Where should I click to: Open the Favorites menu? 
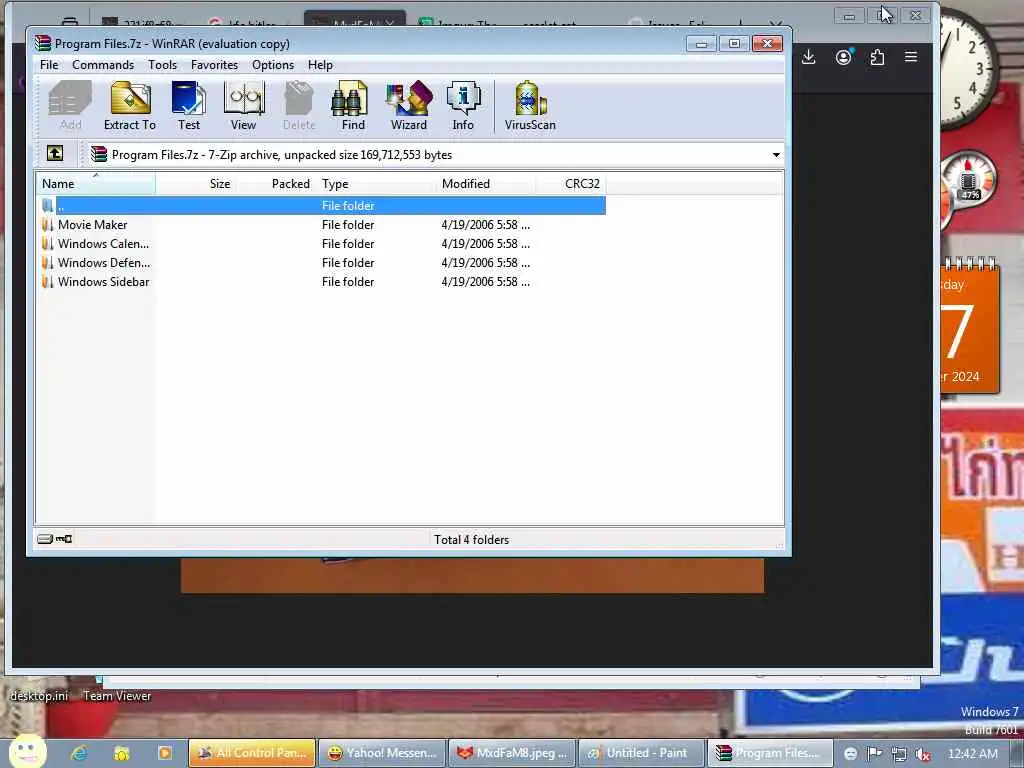click(214, 65)
